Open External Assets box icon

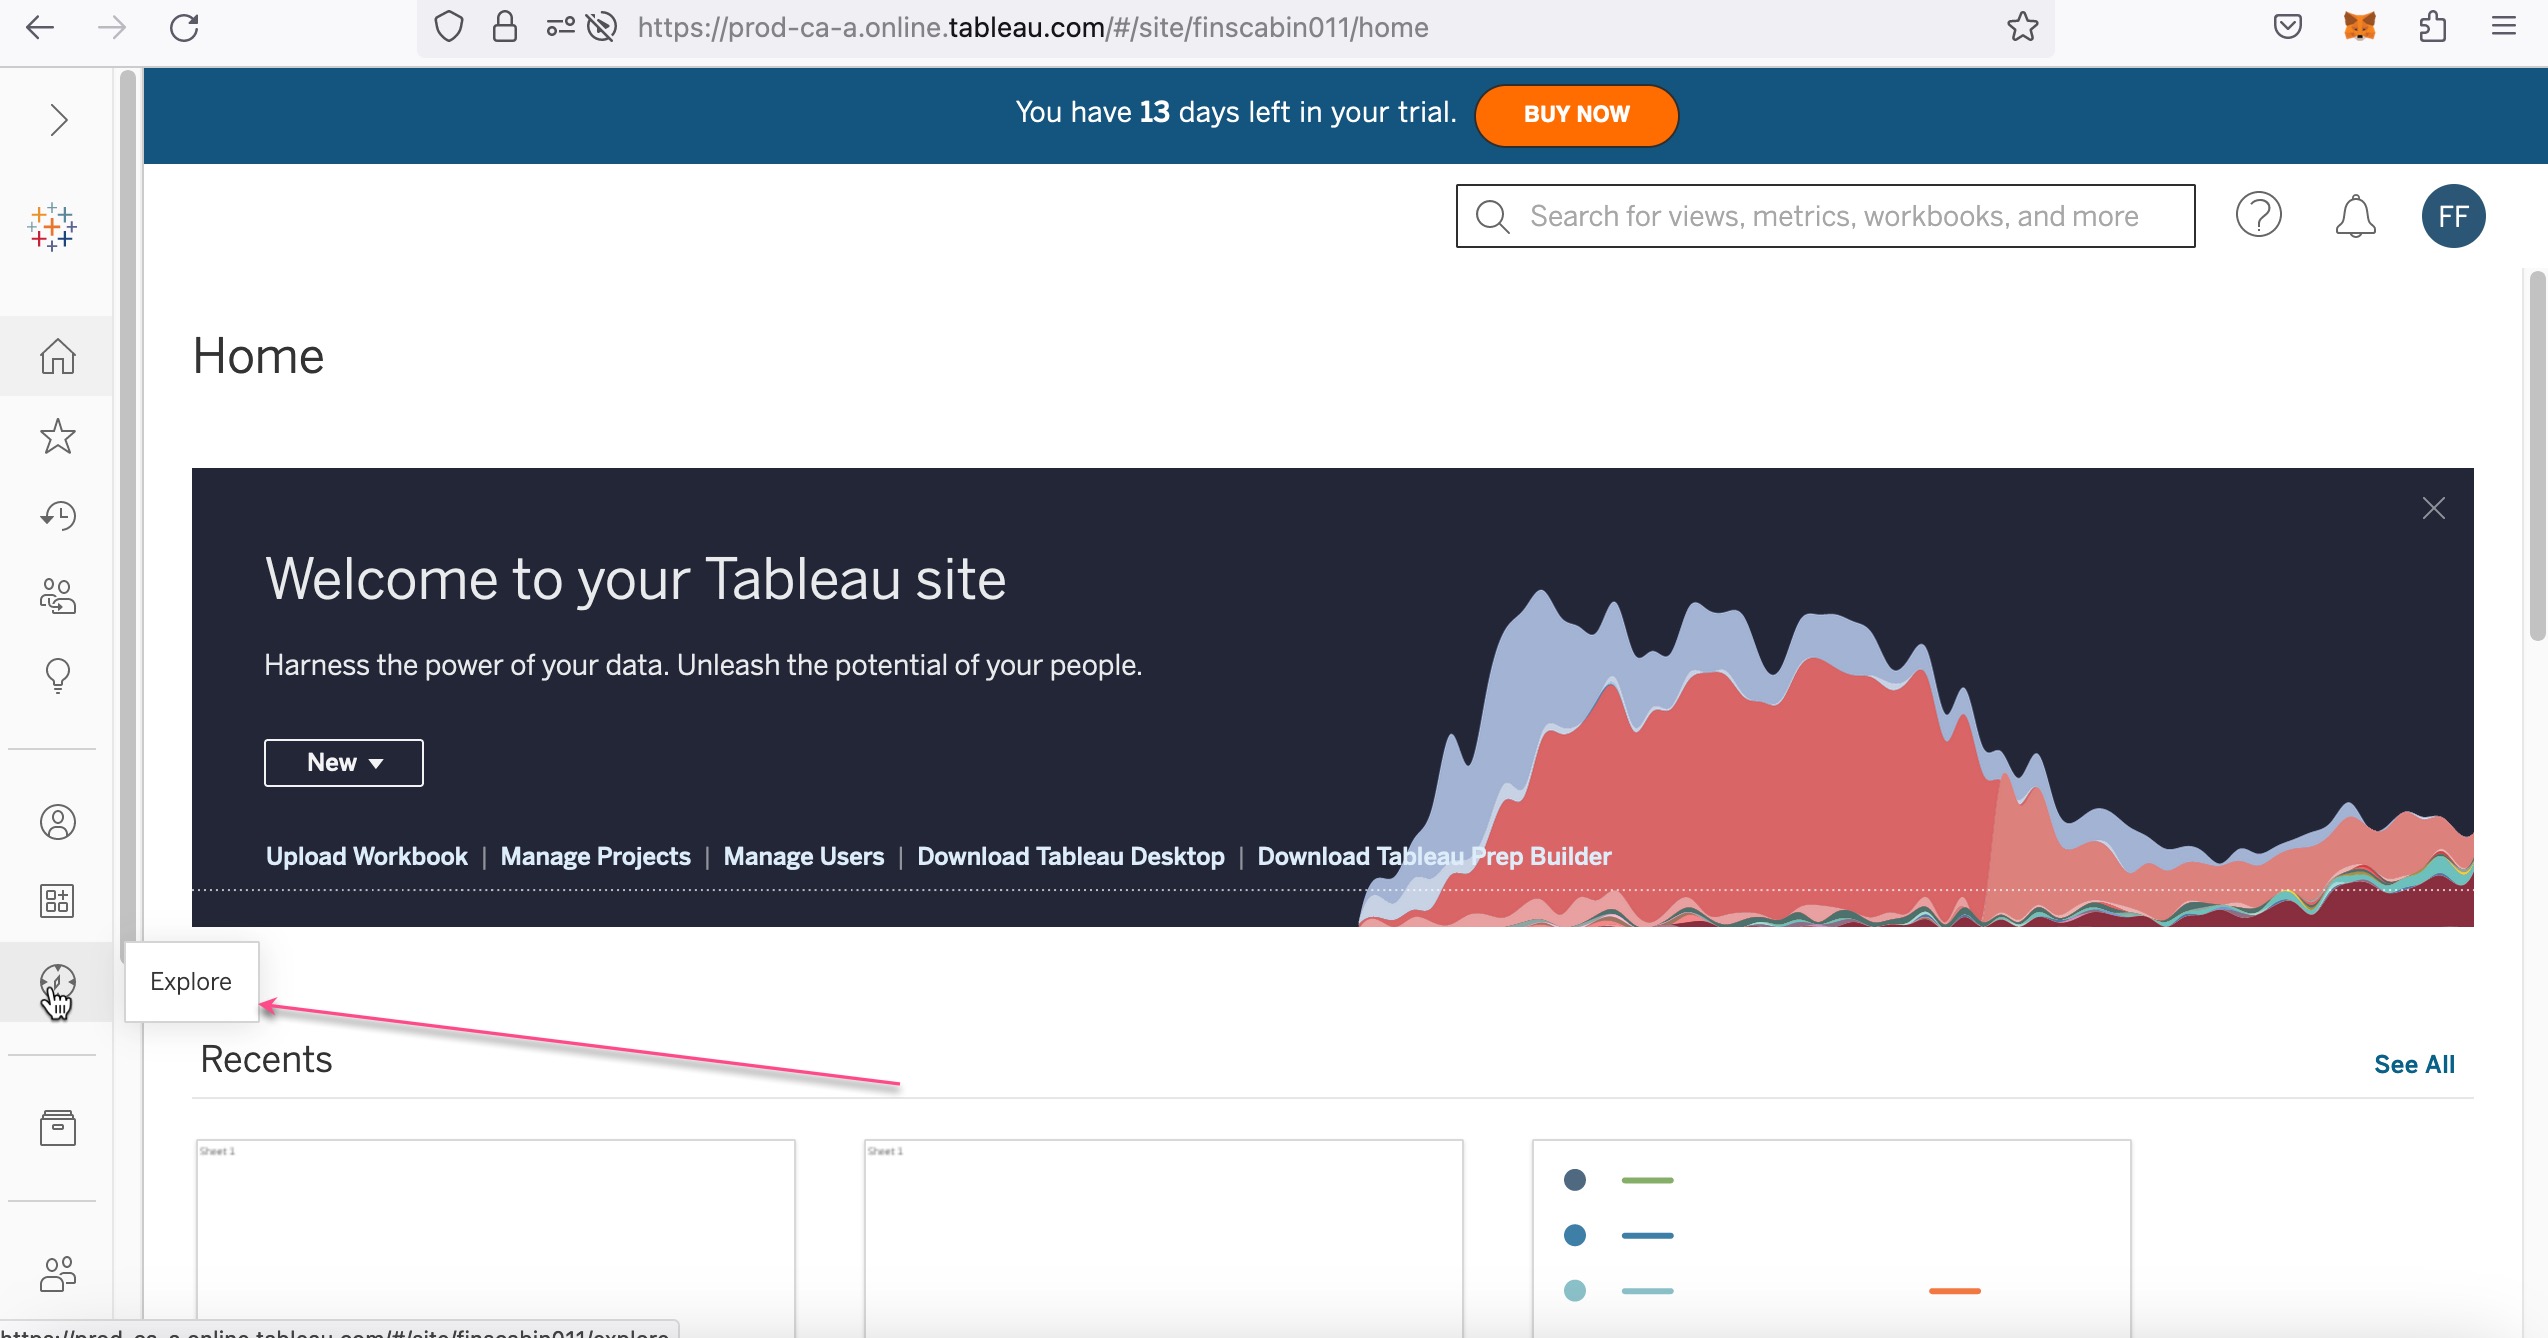coord(57,1128)
